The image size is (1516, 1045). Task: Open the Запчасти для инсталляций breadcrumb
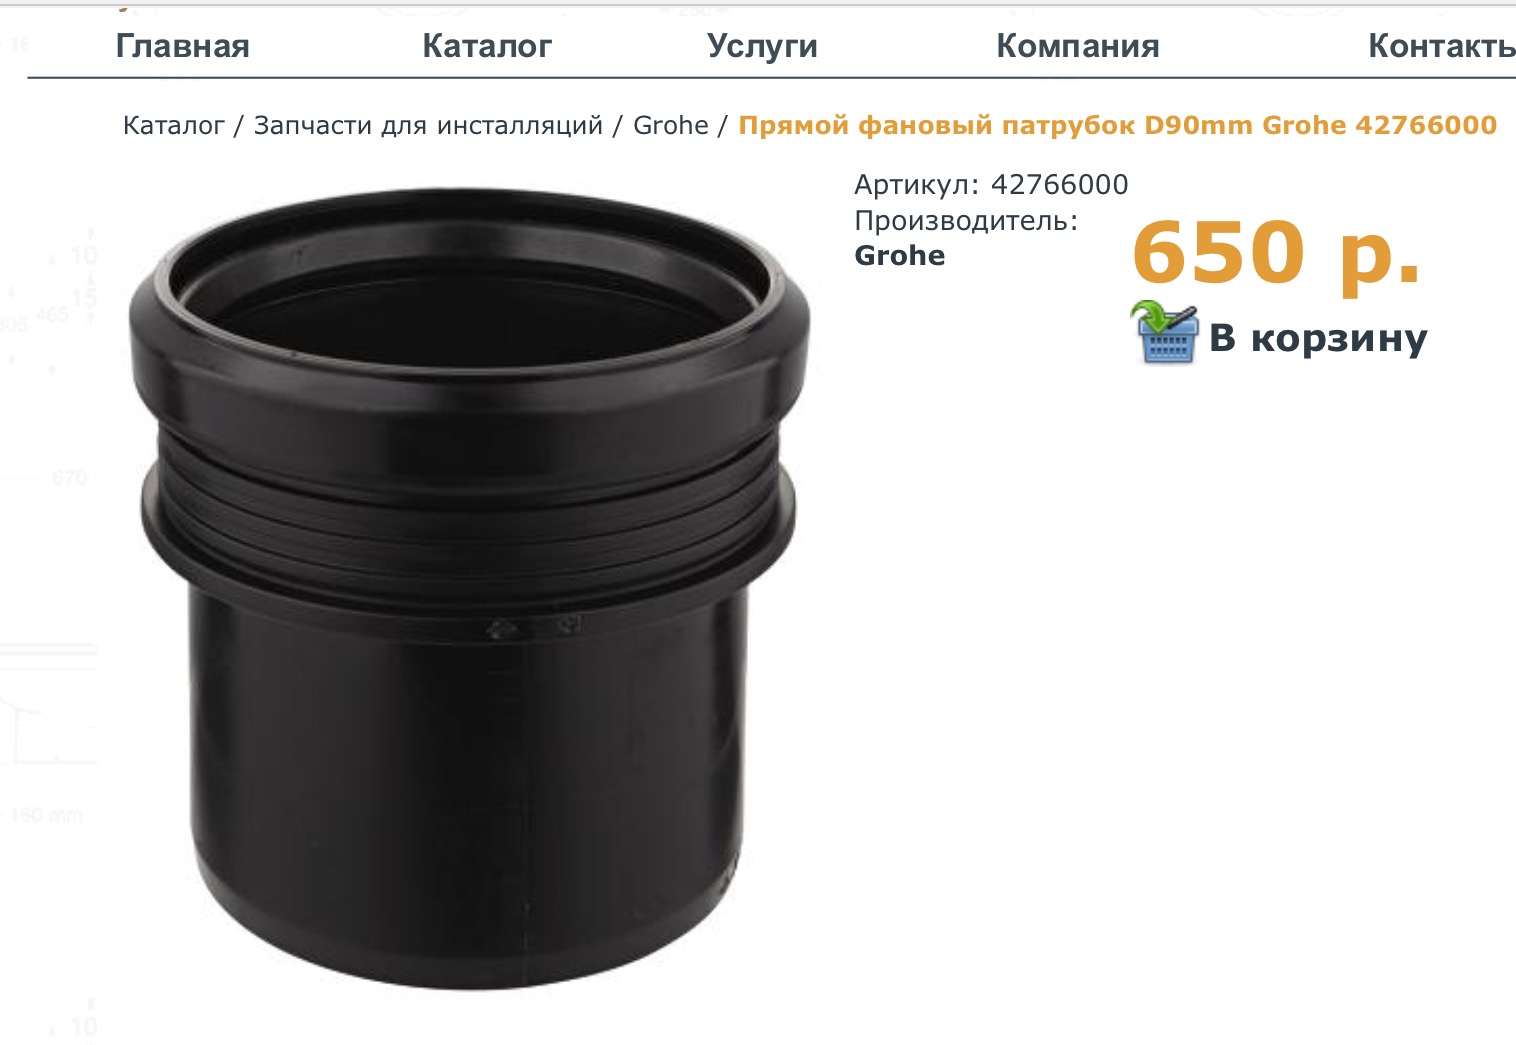(428, 125)
